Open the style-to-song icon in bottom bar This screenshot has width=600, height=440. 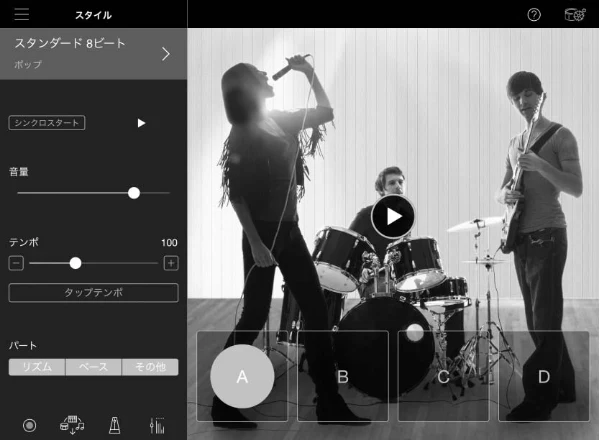(x=72, y=425)
